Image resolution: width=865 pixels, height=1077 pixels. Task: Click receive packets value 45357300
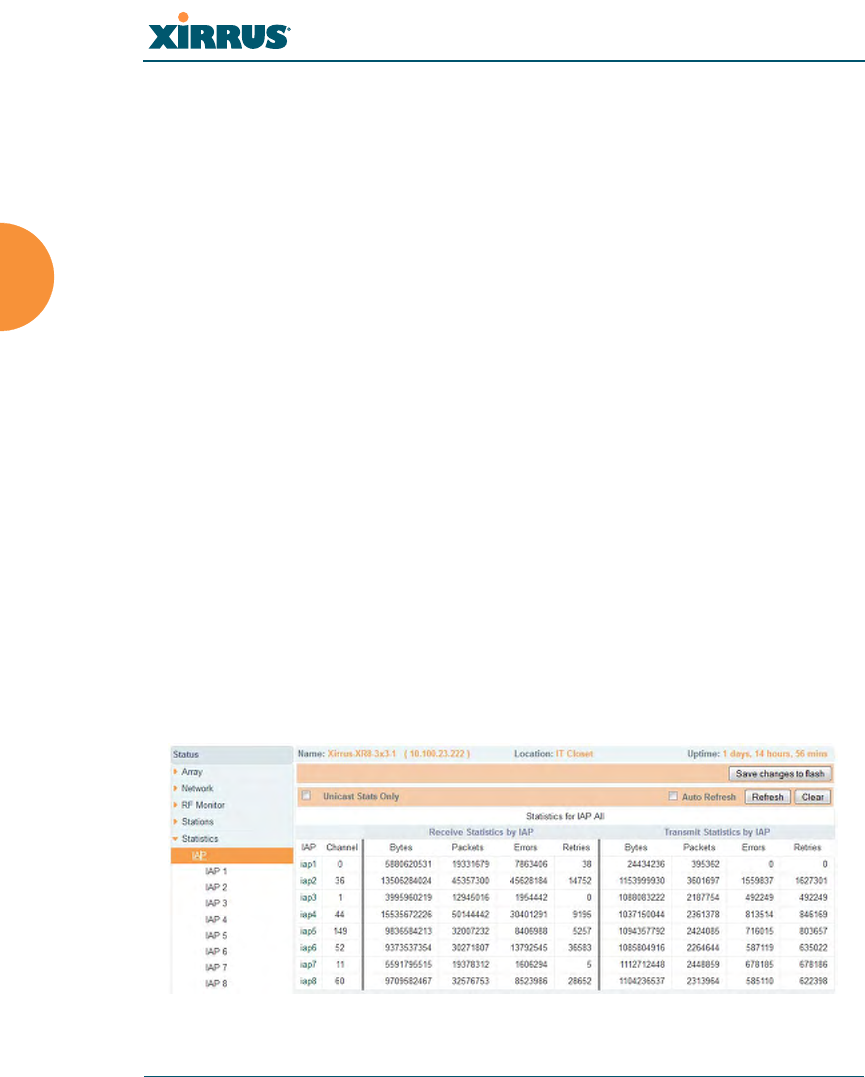pyautogui.click(x=471, y=881)
